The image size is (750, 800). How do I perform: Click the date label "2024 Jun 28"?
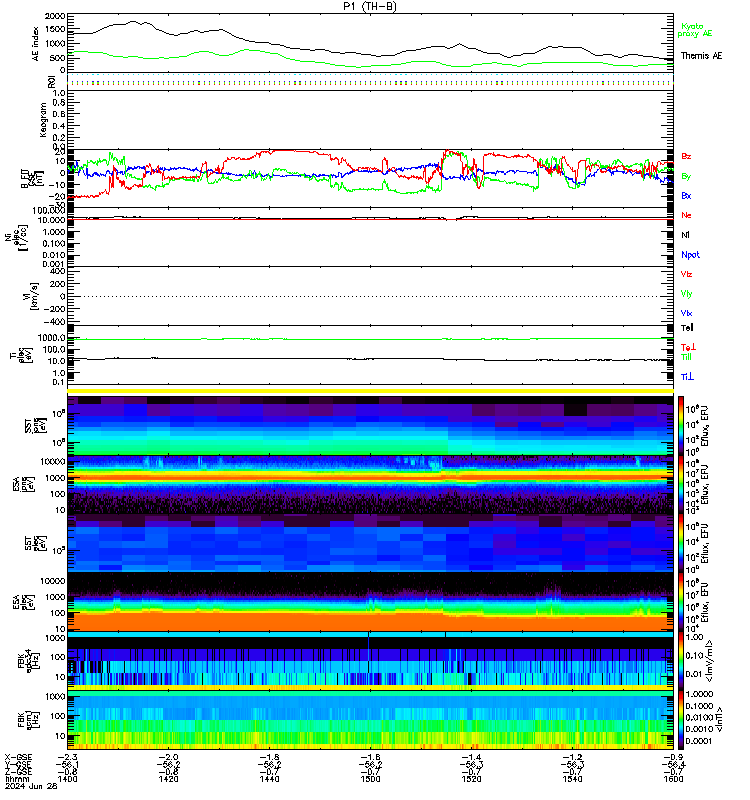click(x=31, y=786)
